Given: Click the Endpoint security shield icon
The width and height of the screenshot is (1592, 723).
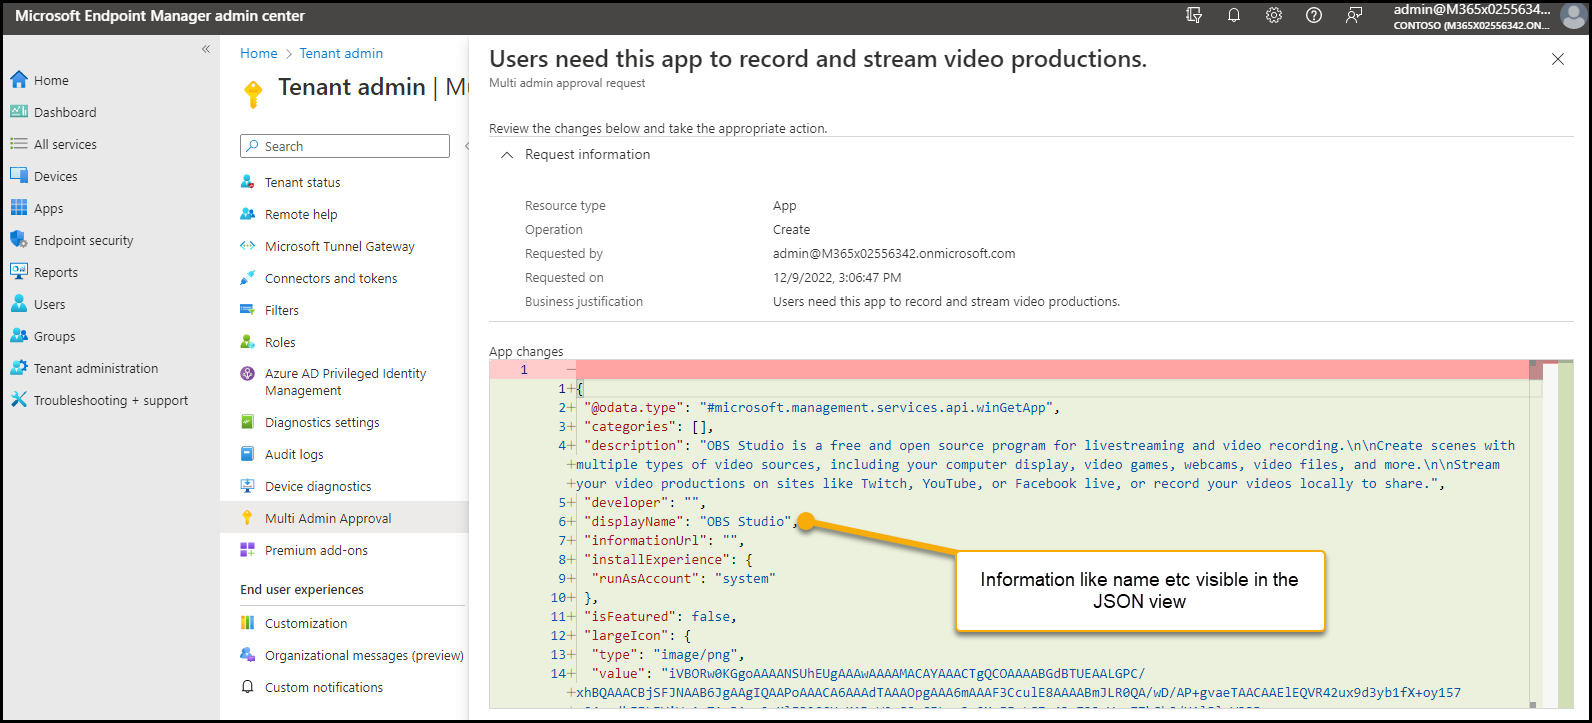Looking at the screenshot, I should coord(18,240).
